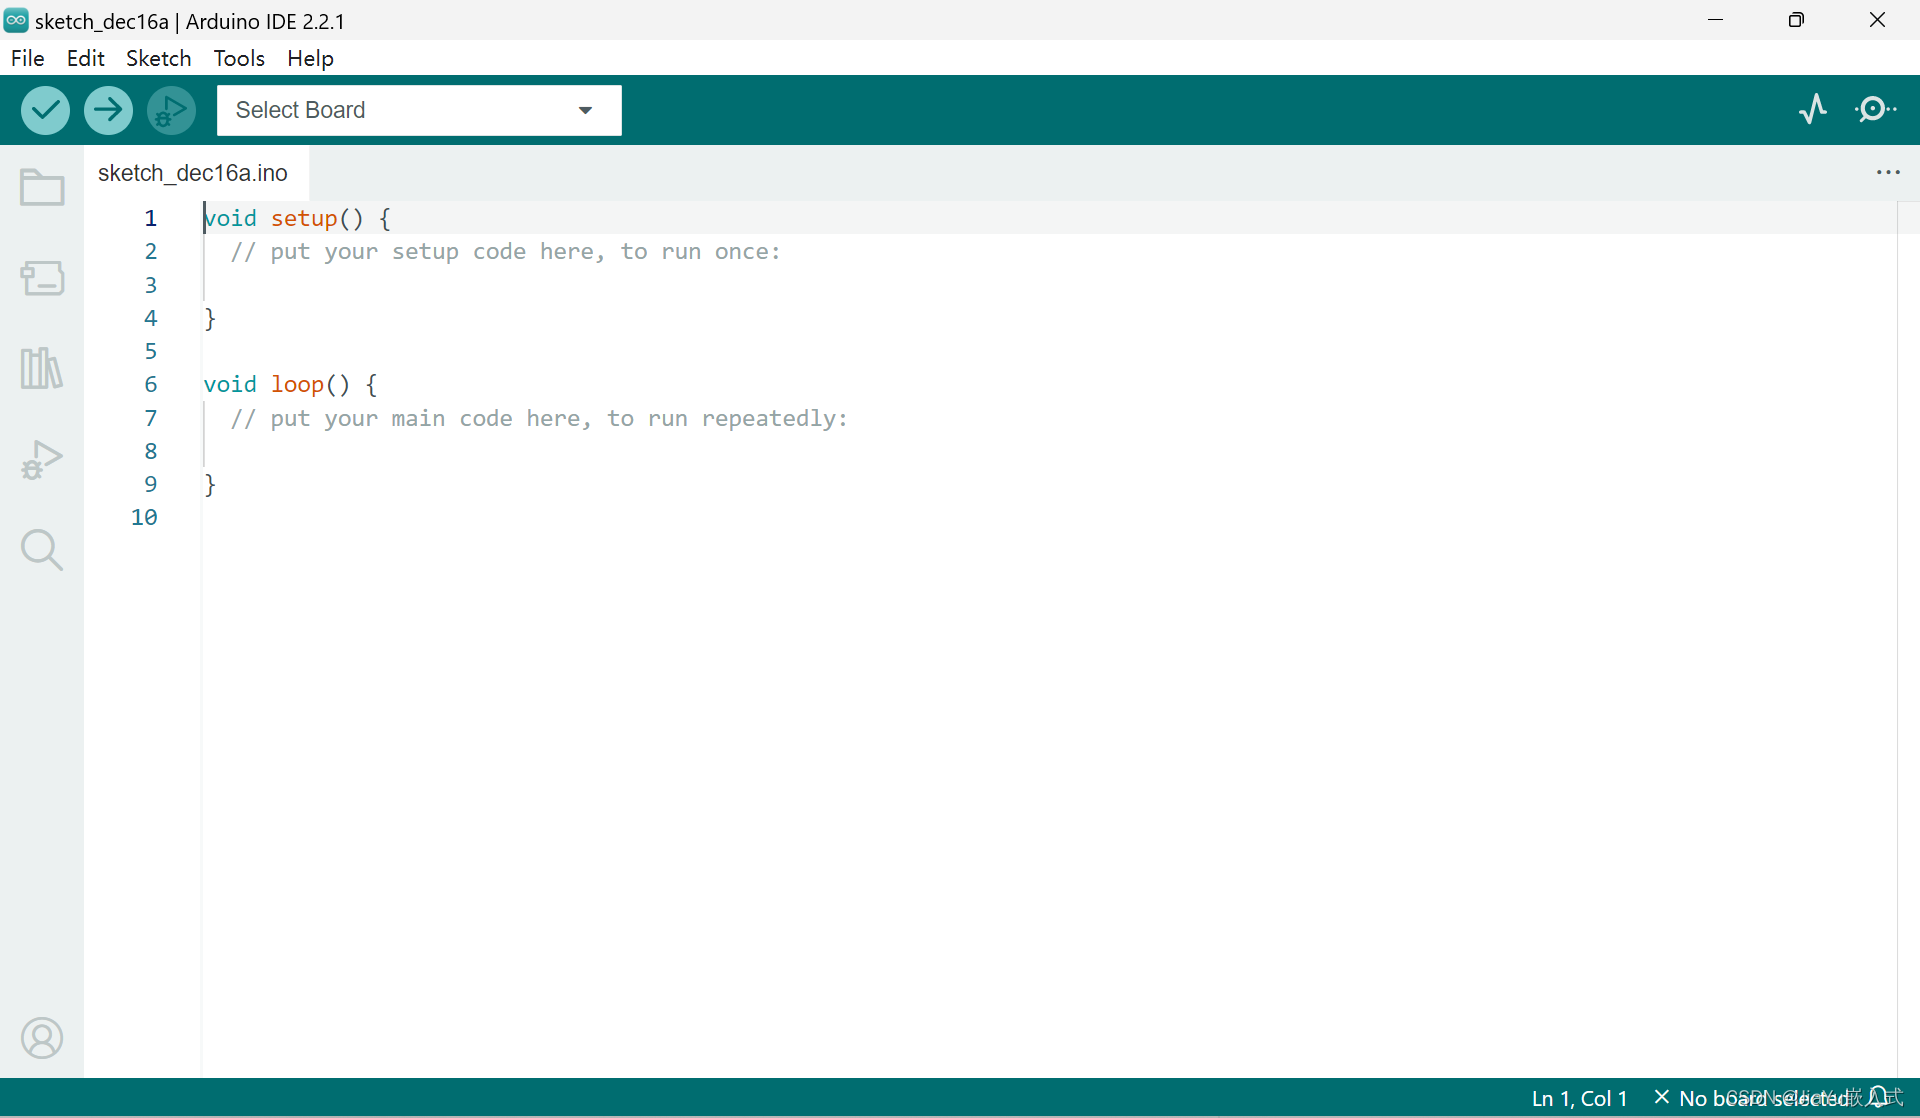Viewport: 1920px width, 1118px height.
Task: Open Library Manager in the sidebar
Action: click(x=42, y=368)
